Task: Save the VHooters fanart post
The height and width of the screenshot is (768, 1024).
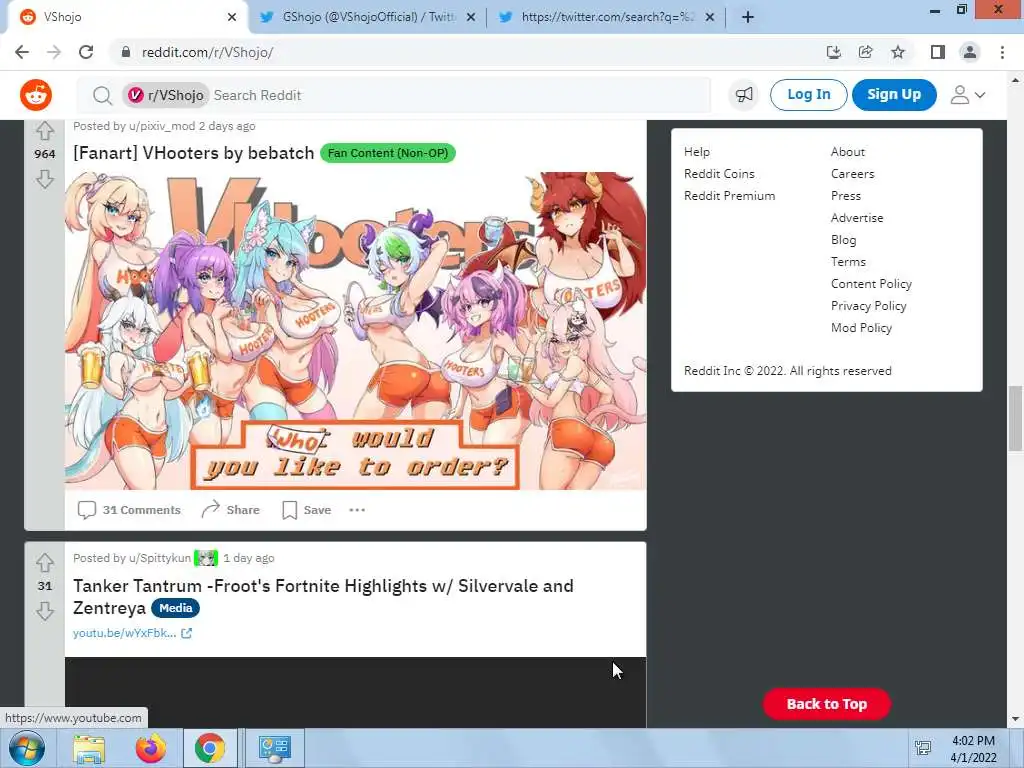Action: [307, 510]
